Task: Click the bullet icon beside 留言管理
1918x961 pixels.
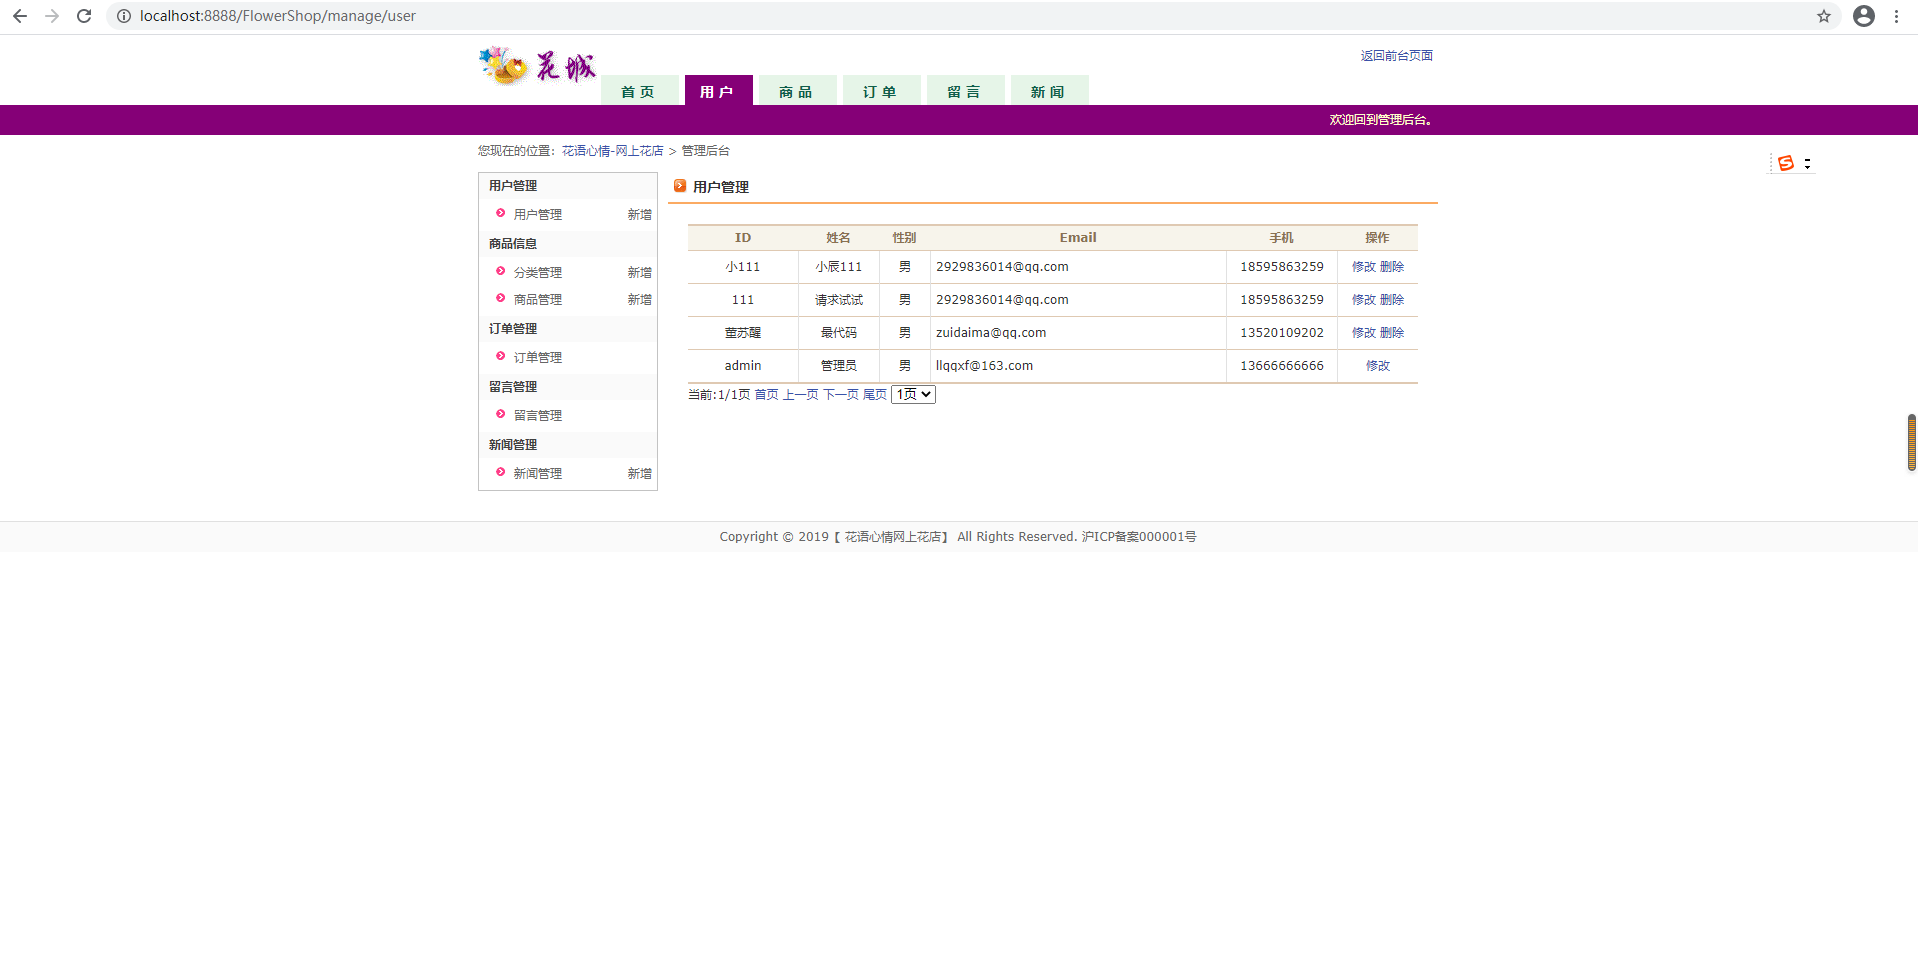Action: click(501, 414)
